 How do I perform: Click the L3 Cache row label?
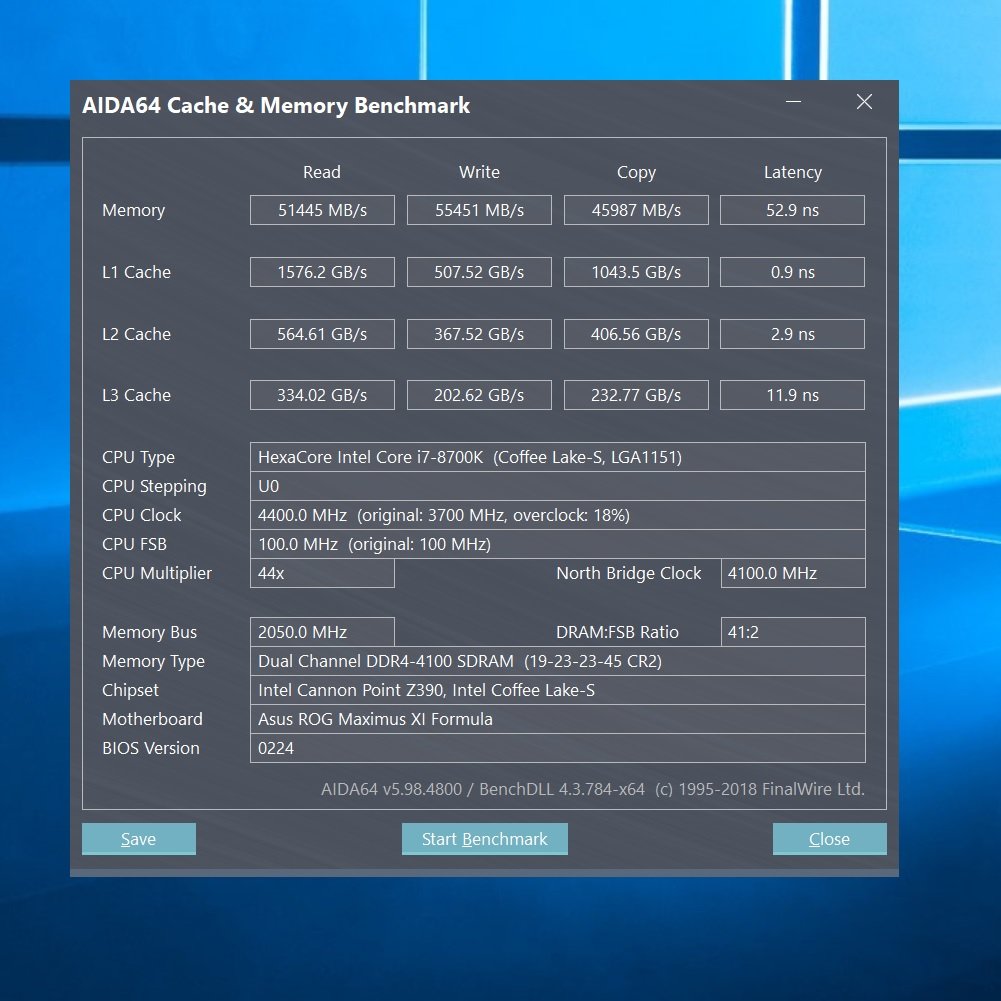(137, 395)
